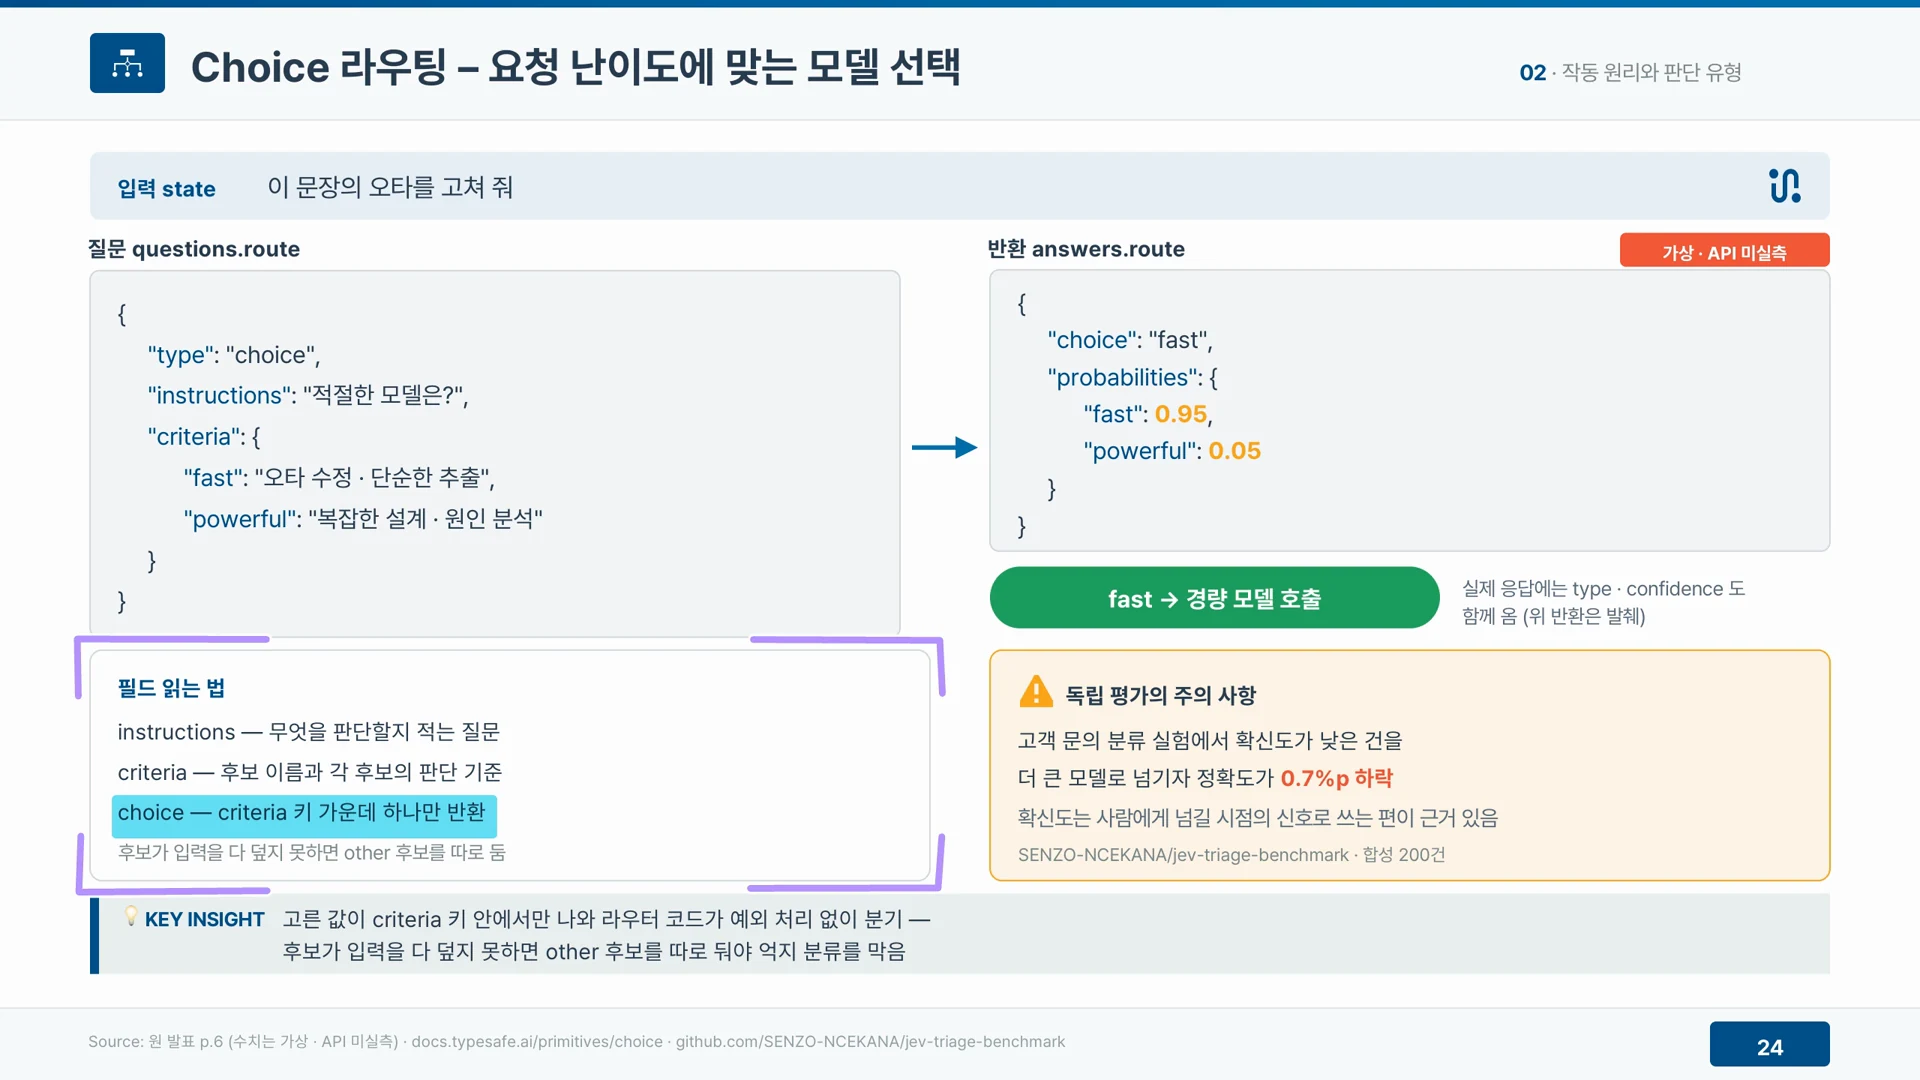
Task: Click the red text '0.7%p 하락'
Action: tap(1337, 778)
